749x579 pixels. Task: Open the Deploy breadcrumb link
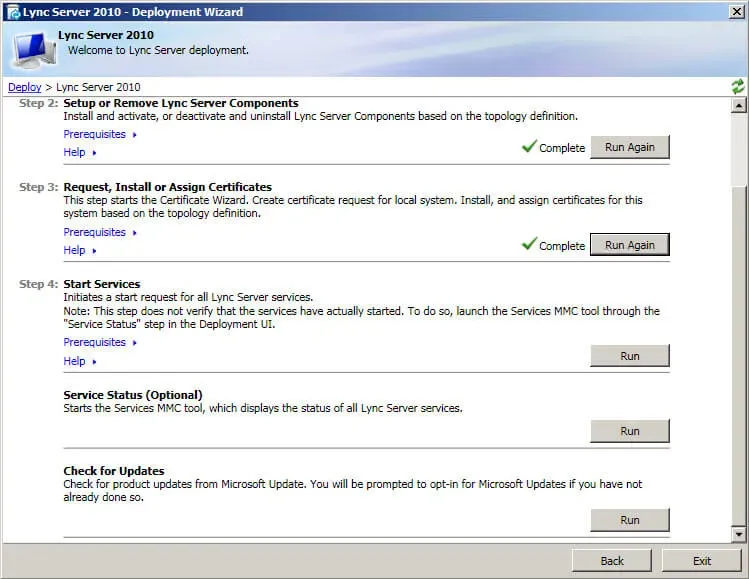coord(25,87)
